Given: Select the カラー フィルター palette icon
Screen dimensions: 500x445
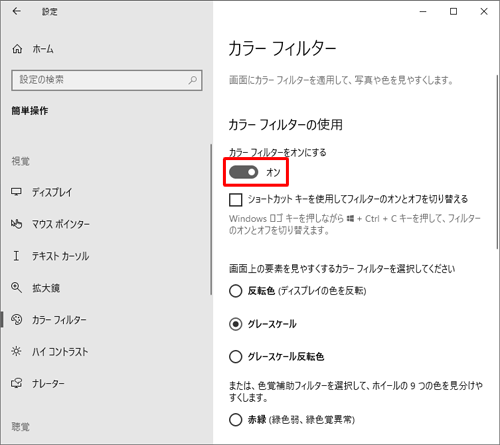Looking at the screenshot, I should [17, 319].
